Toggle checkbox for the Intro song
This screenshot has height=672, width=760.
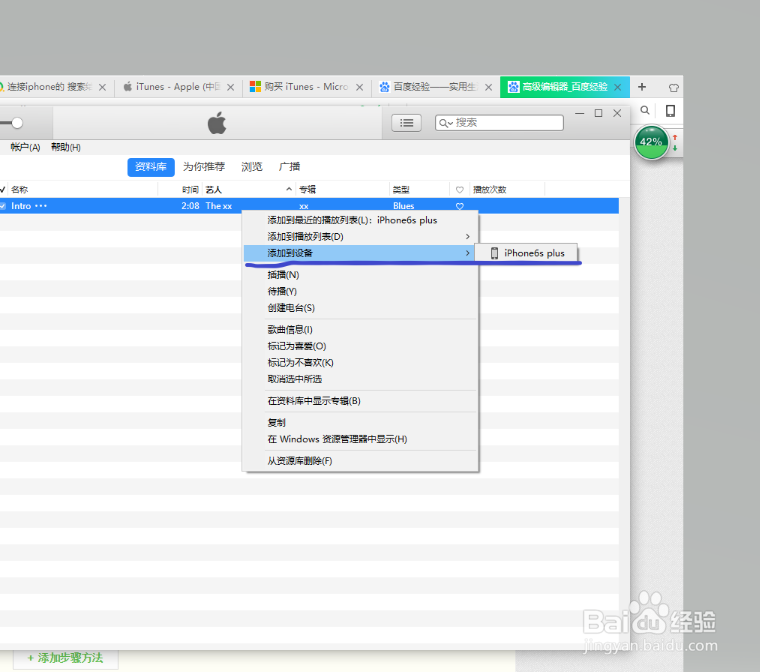point(3,206)
